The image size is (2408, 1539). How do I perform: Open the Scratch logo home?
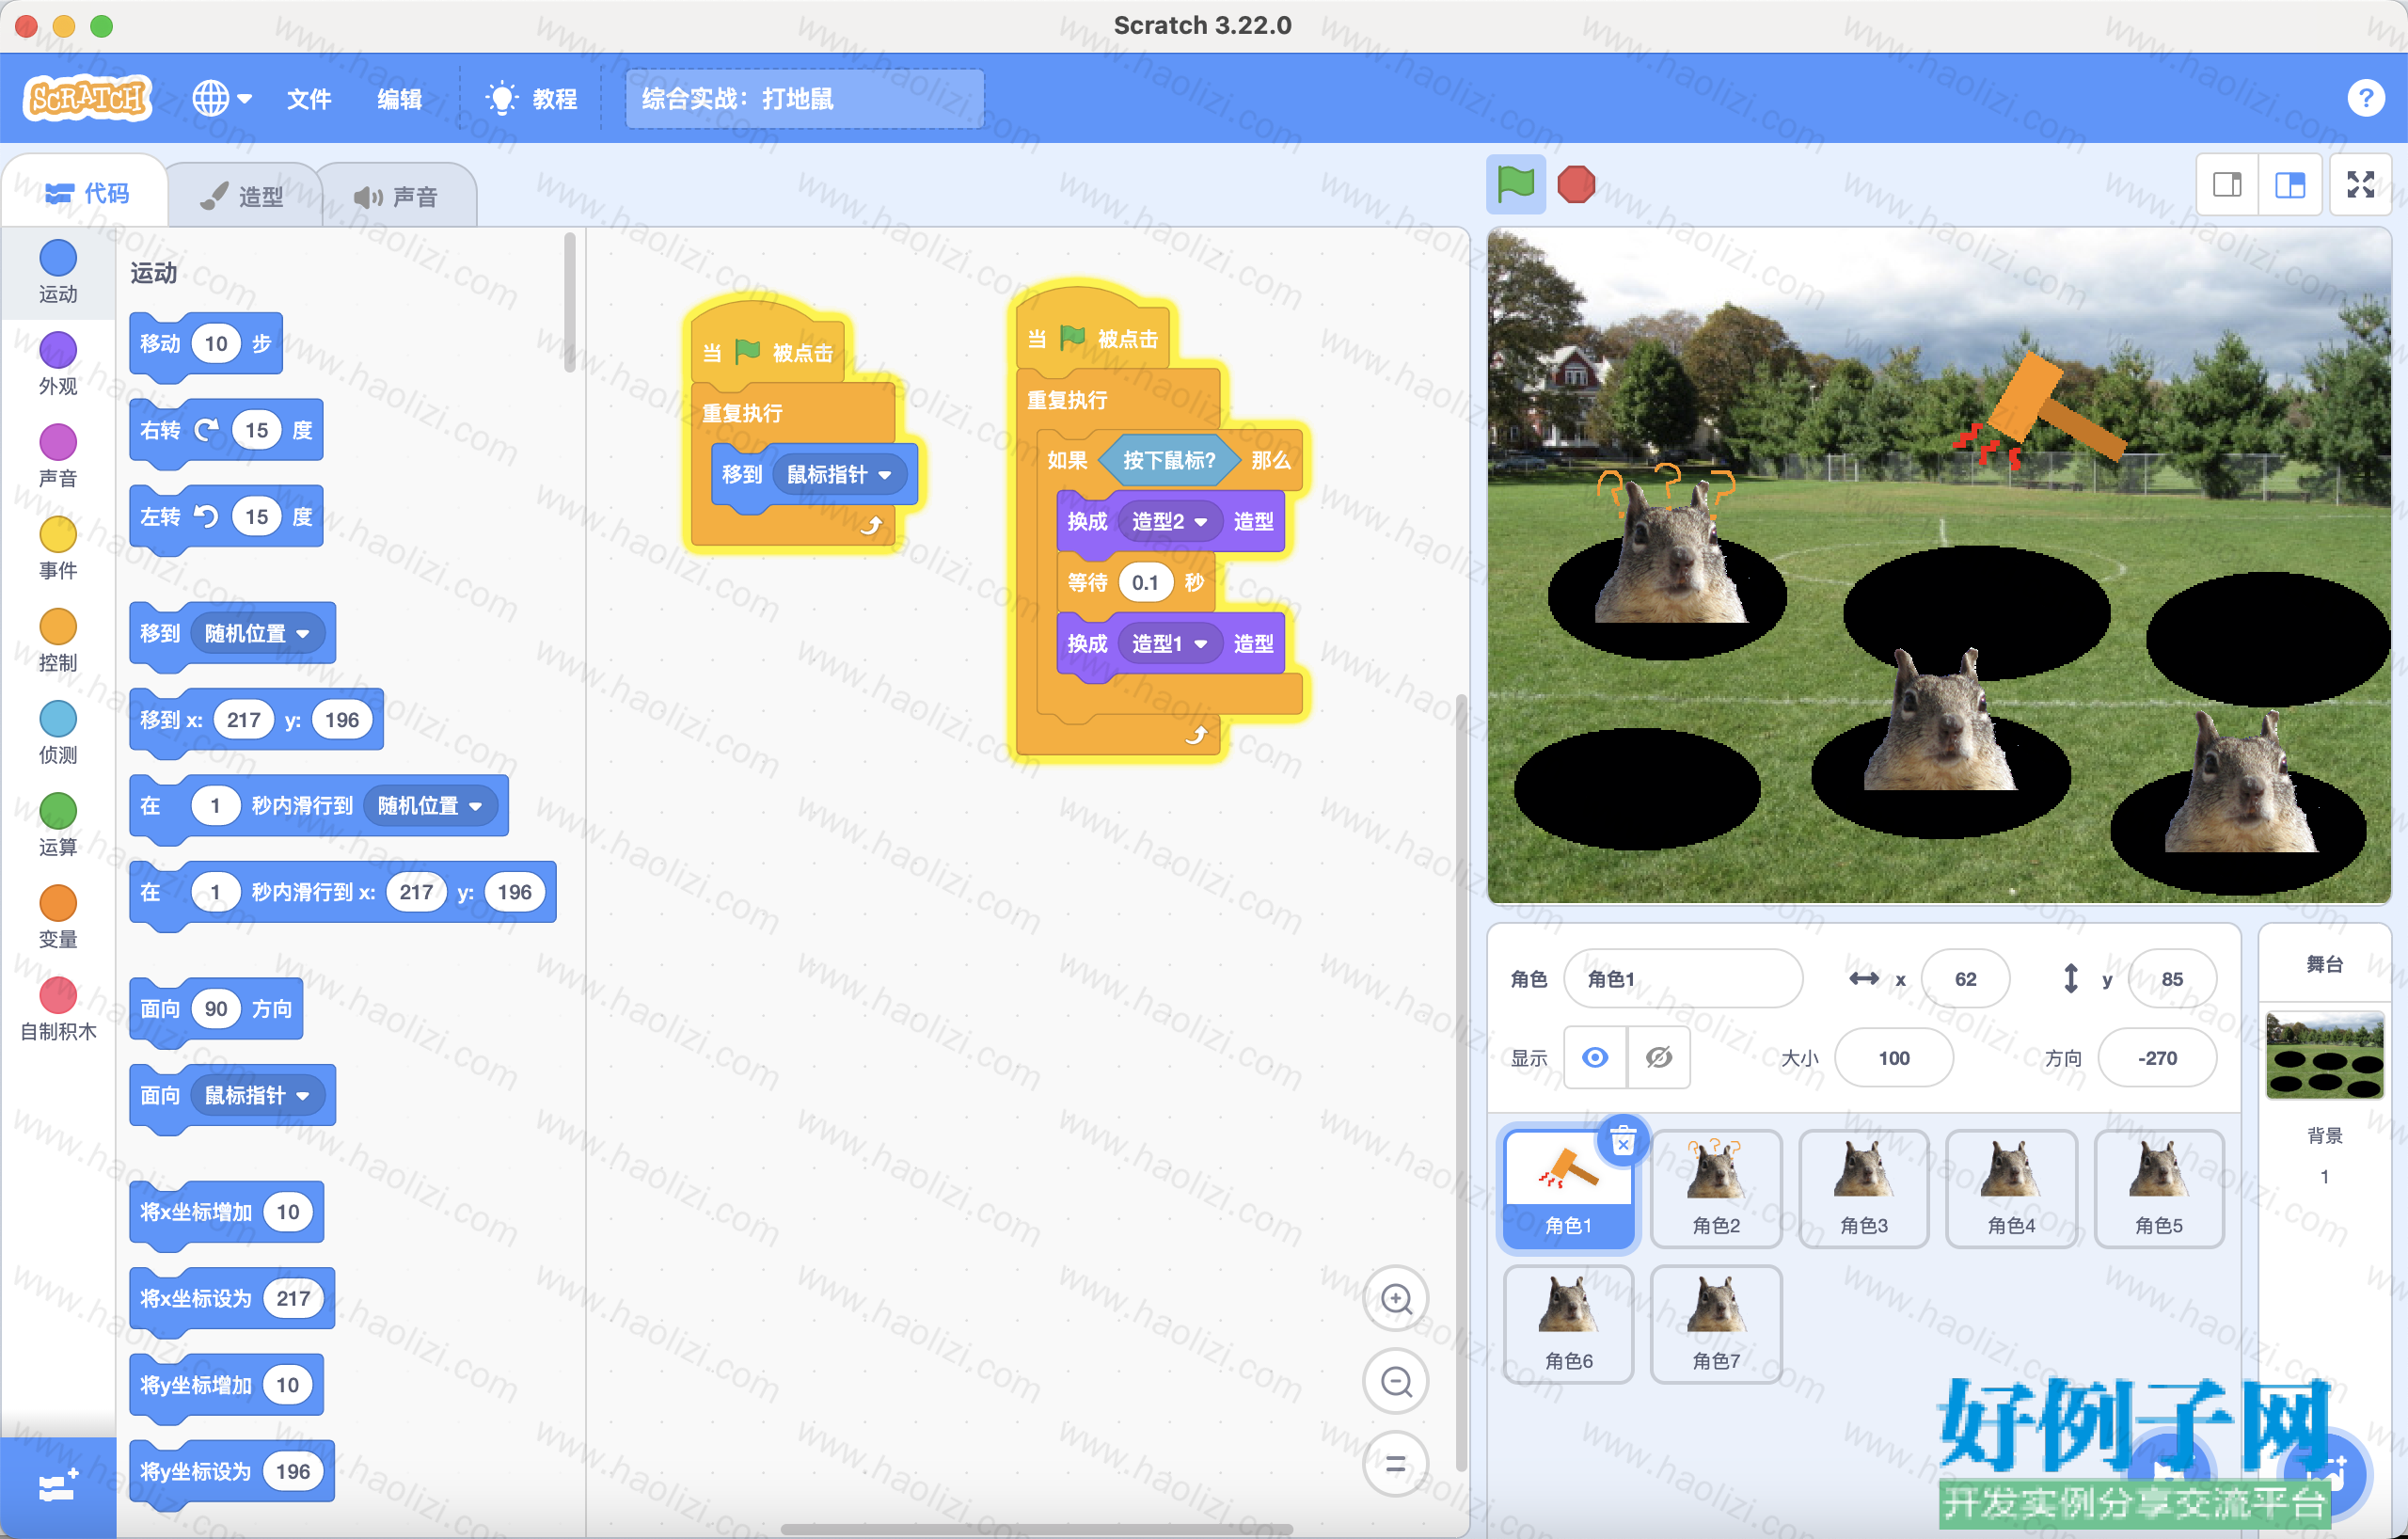pyautogui.click(x=87, y=98)
